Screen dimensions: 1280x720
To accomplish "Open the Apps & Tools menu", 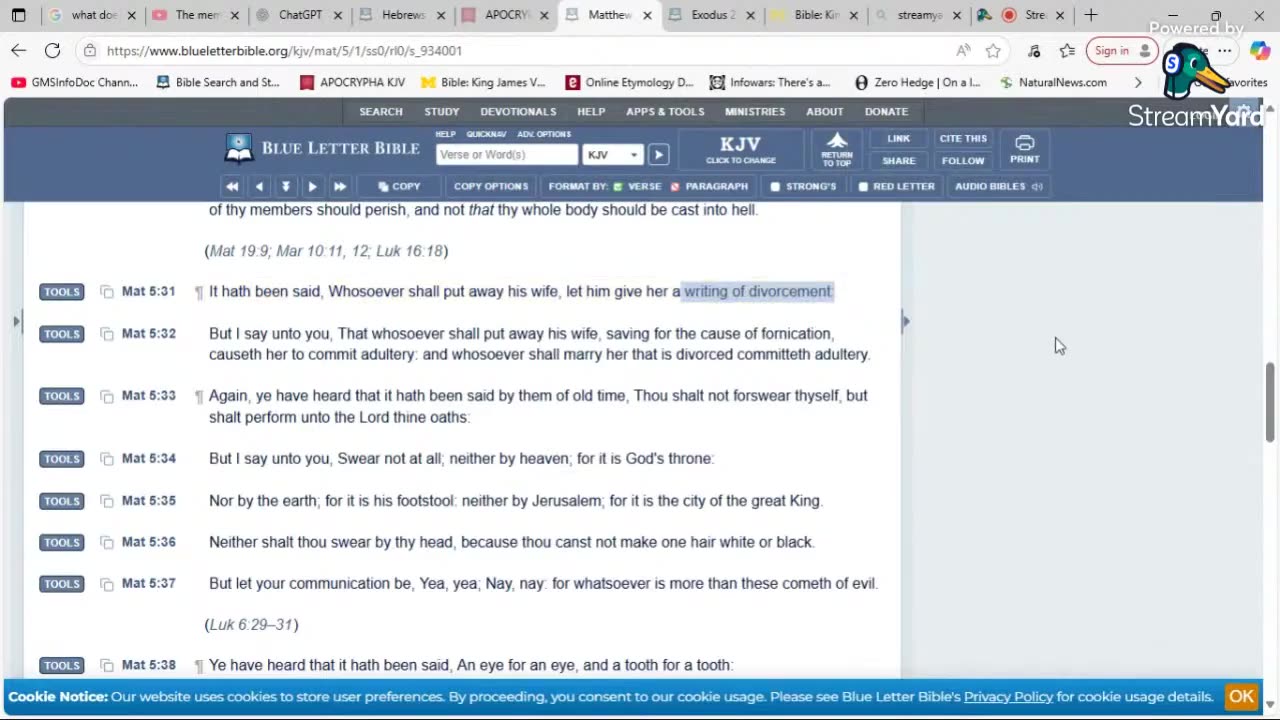I will point(665,111).
